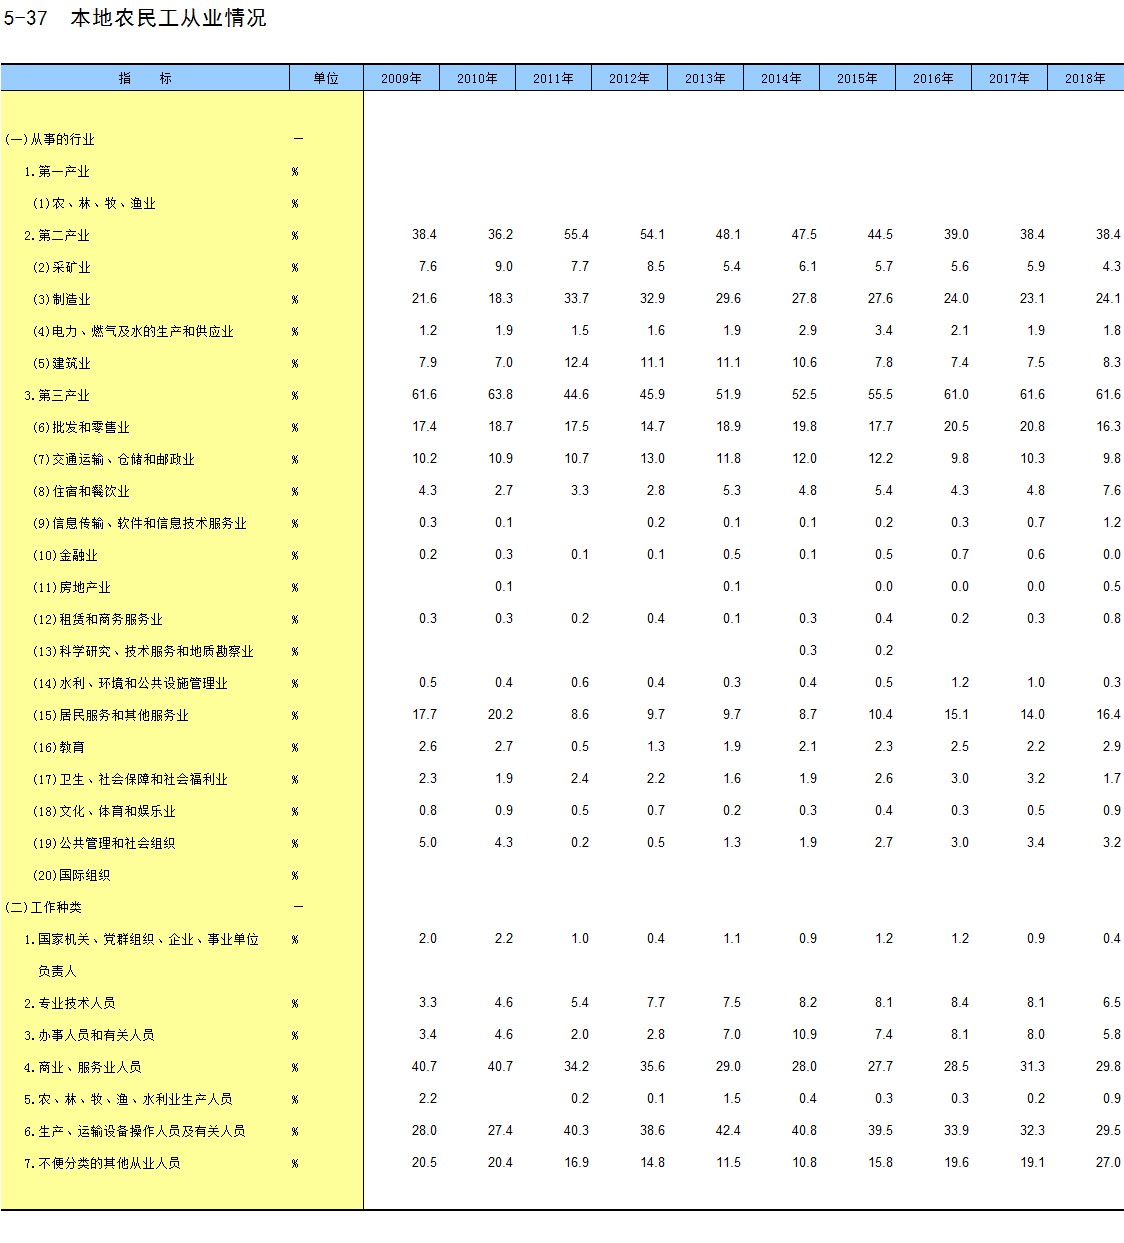1124x1243 pixels.
Task: Select the row (12)租赁和商务服务业
Action: click(98, 619)
